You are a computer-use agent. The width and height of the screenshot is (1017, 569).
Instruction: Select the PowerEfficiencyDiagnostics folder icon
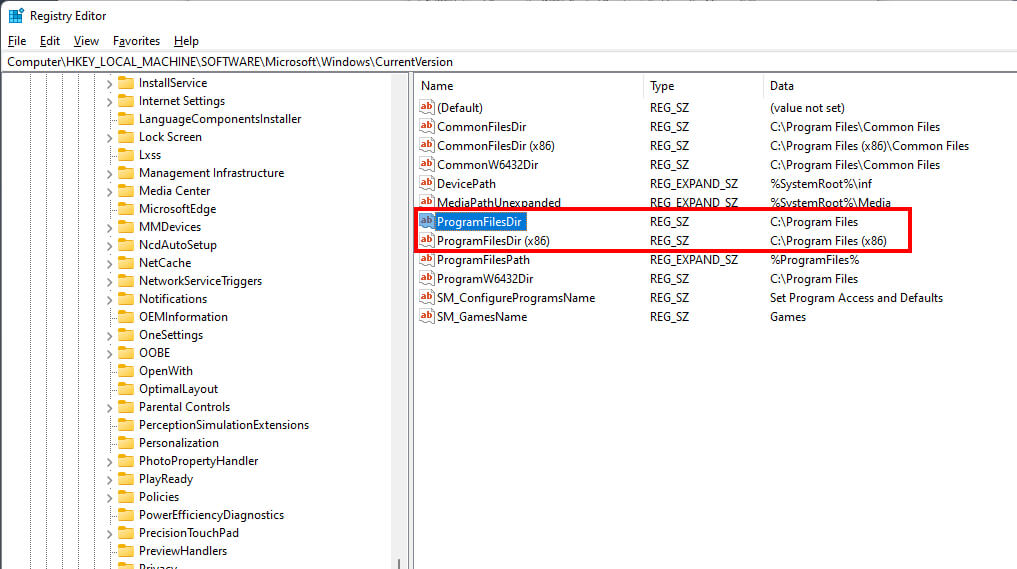point(126,515)
